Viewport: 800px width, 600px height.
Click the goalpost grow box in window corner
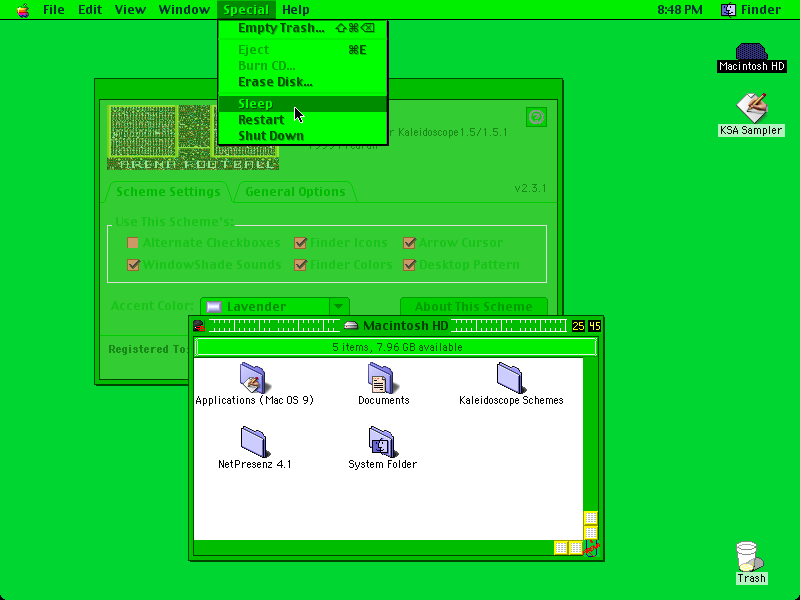[x=591, y=548]
